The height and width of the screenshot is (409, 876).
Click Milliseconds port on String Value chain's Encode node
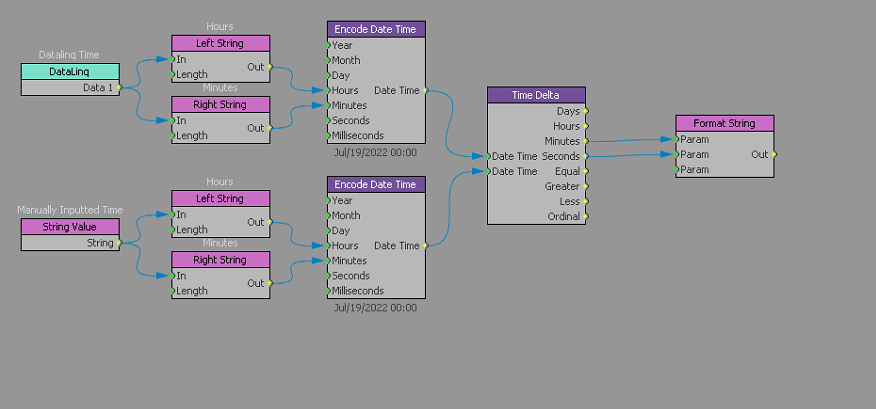(328, 291)
